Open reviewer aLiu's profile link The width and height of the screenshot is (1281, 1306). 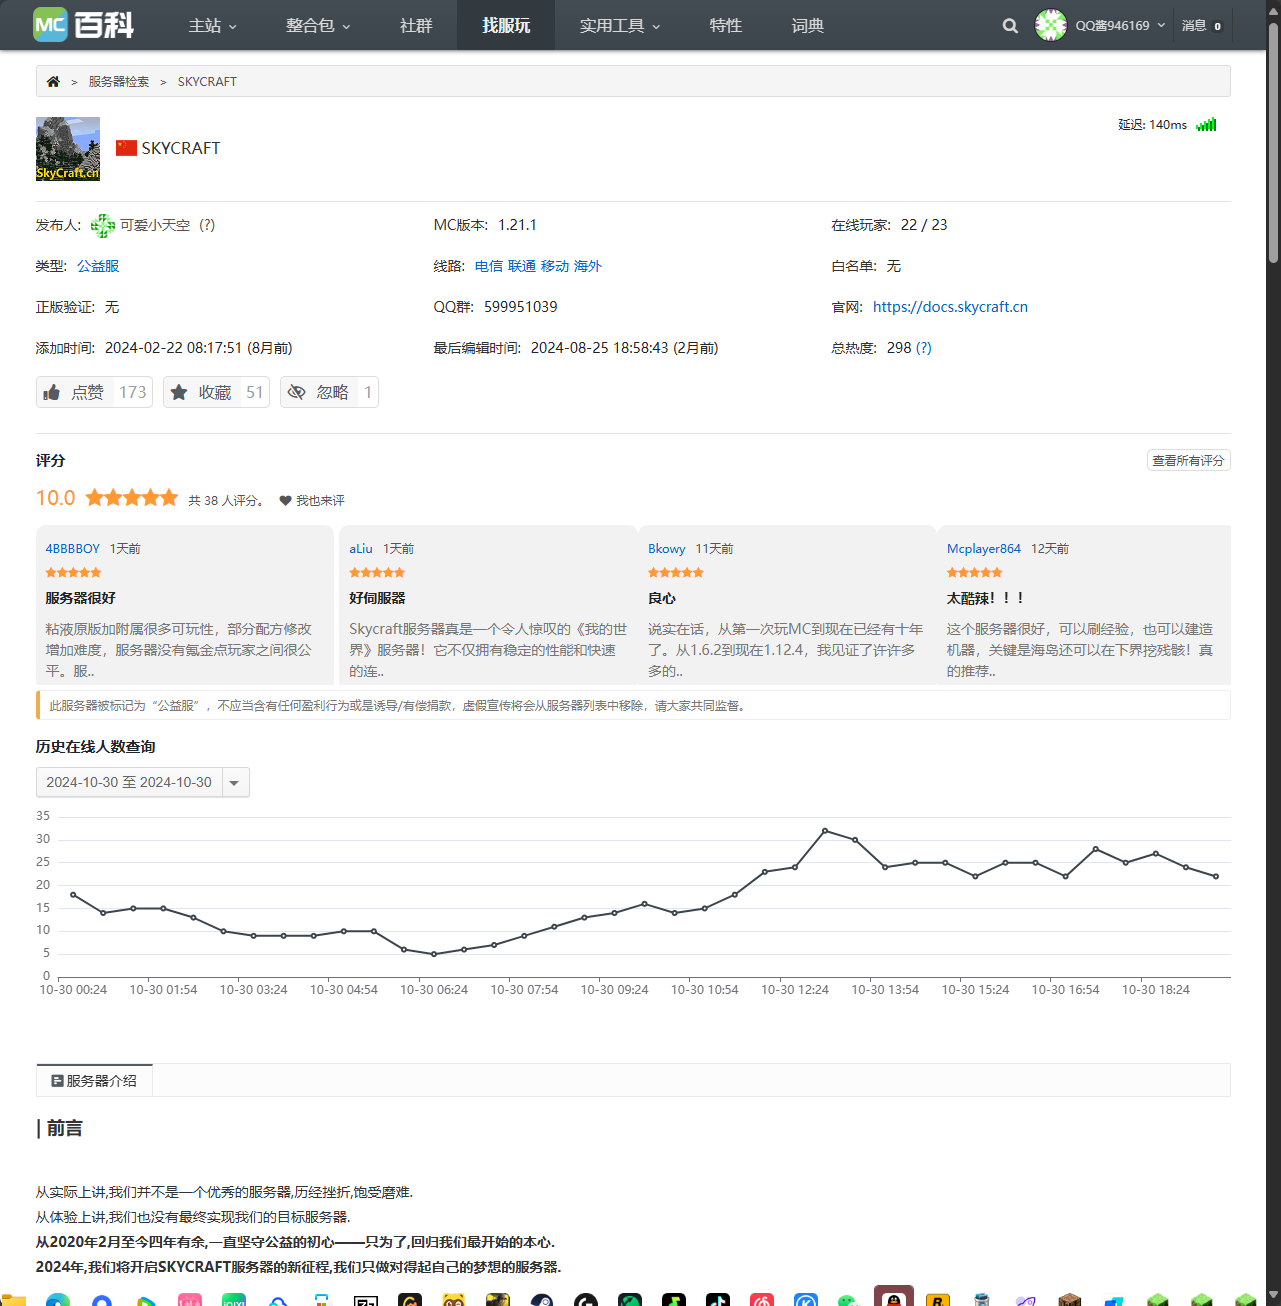click(361, 549)
